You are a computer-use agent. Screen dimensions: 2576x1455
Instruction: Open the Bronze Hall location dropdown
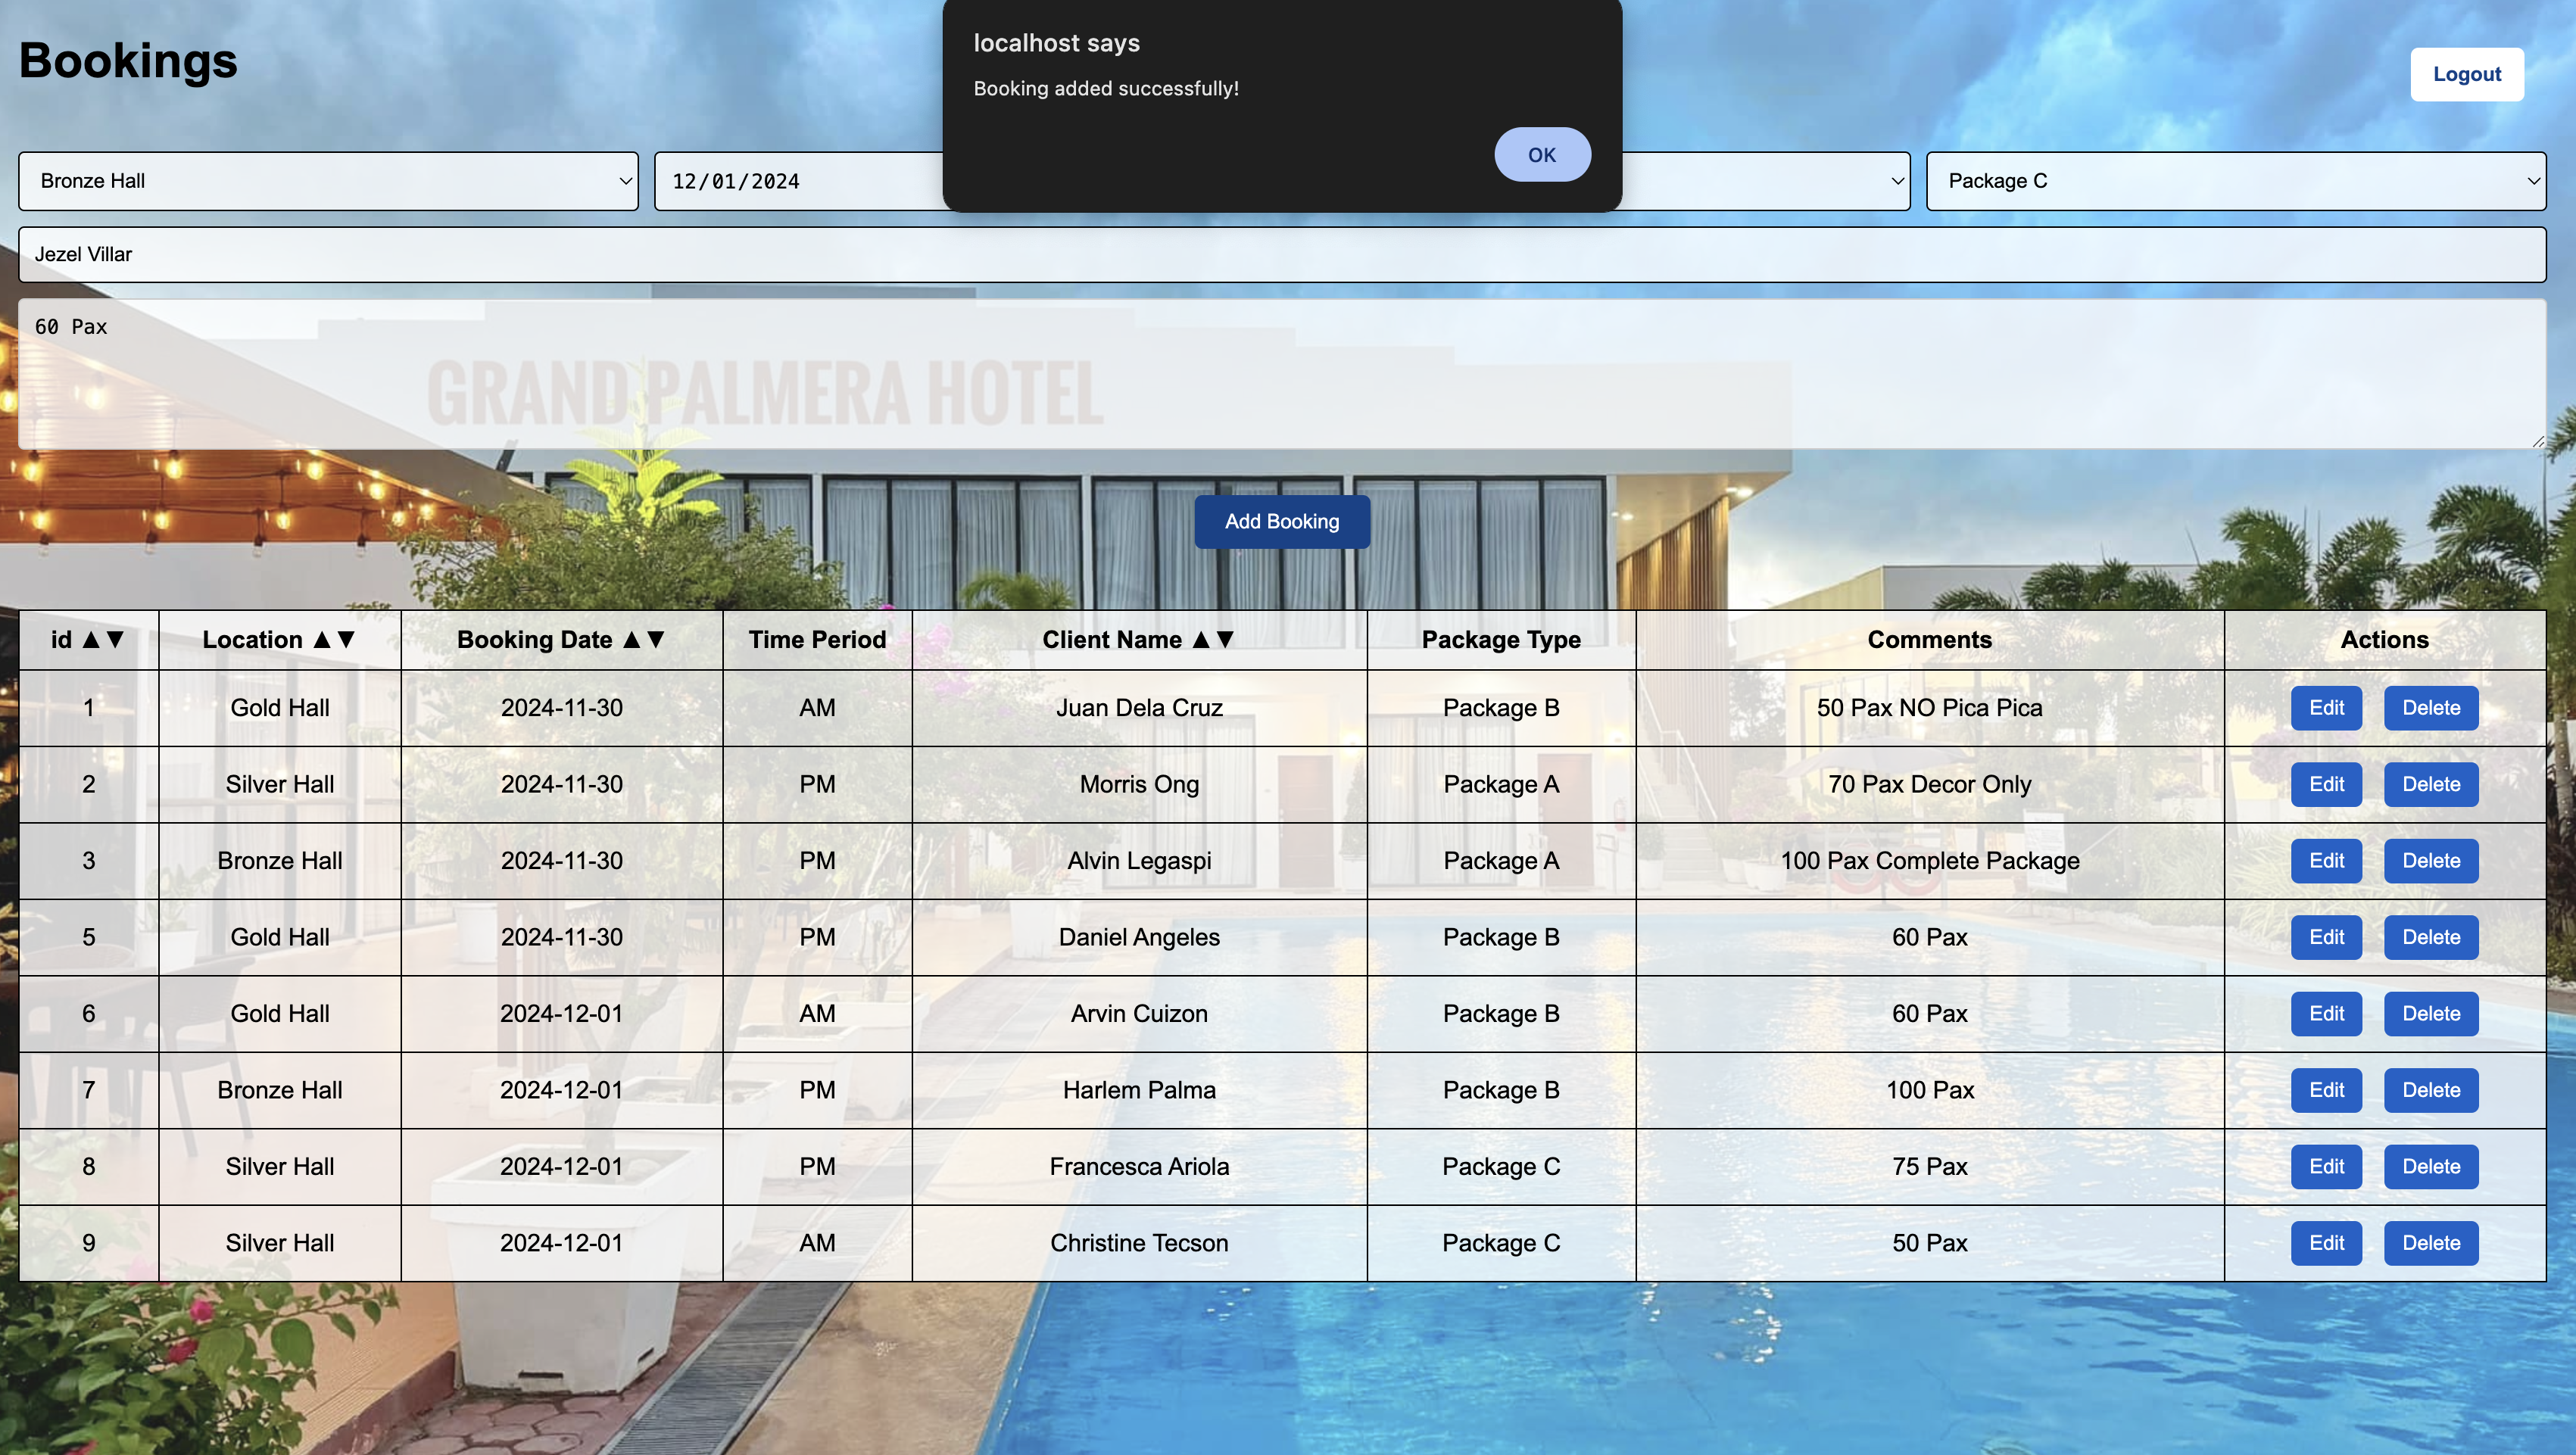click(x=328, y=181)
